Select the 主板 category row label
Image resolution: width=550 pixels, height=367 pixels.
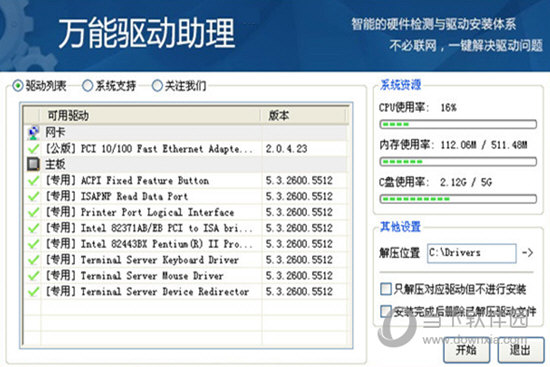(x=55, y=164)
